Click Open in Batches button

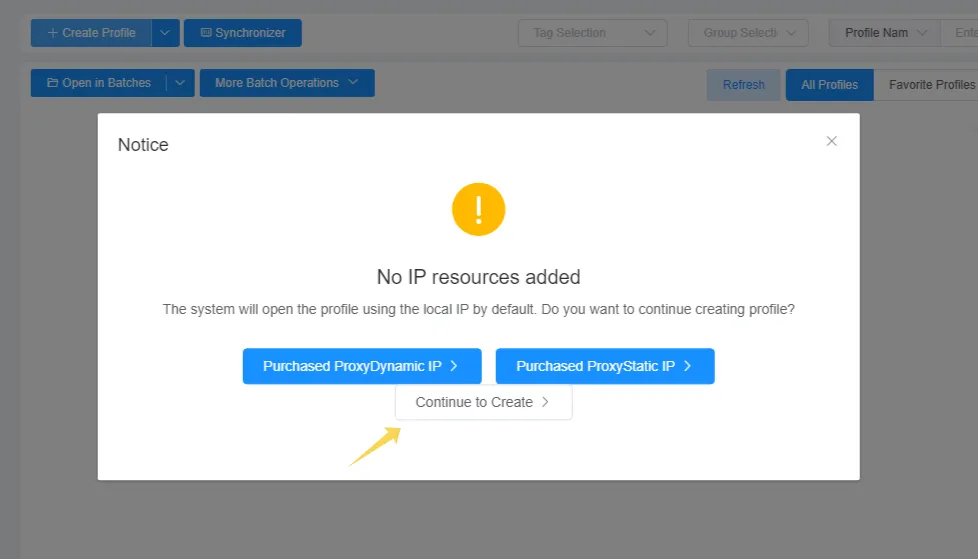click(x=99, y=83)
